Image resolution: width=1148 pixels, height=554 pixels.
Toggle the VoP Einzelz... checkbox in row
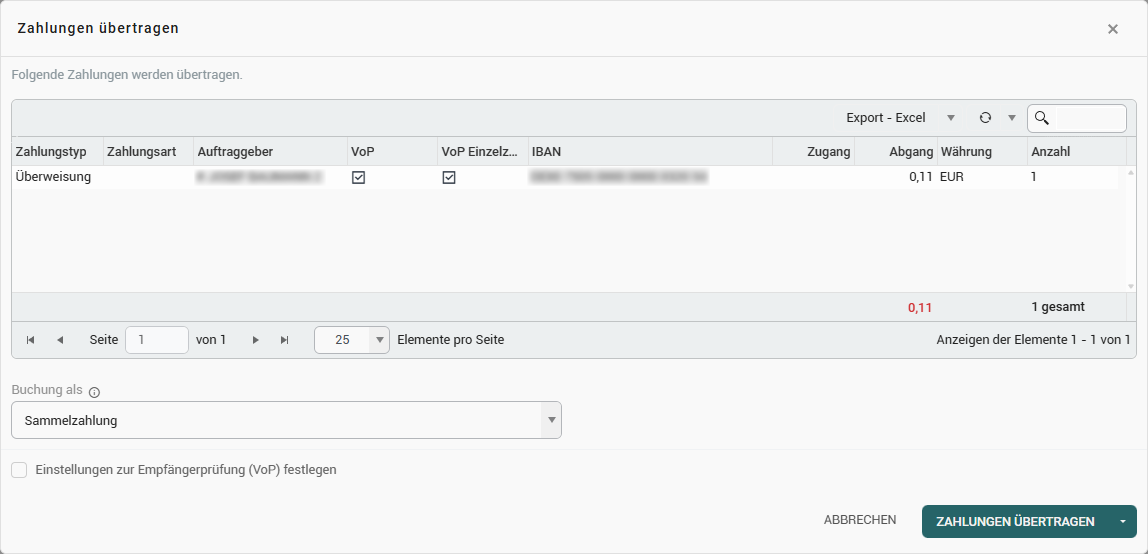tap(449, 177)
